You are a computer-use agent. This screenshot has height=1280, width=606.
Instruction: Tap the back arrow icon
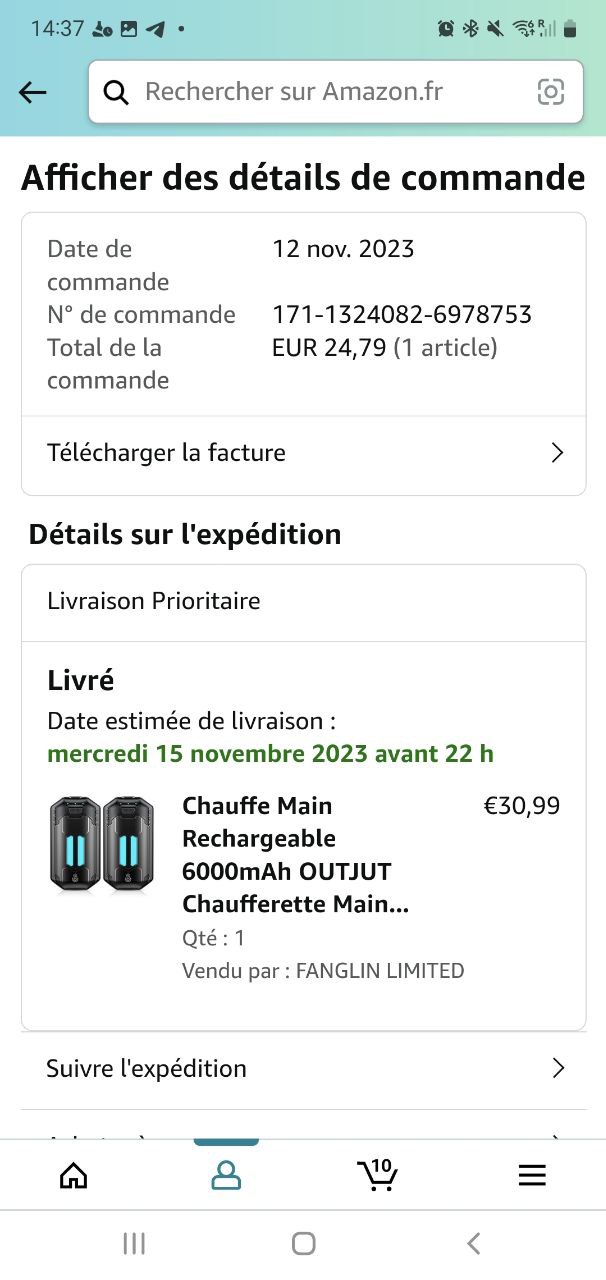point(33,92)
